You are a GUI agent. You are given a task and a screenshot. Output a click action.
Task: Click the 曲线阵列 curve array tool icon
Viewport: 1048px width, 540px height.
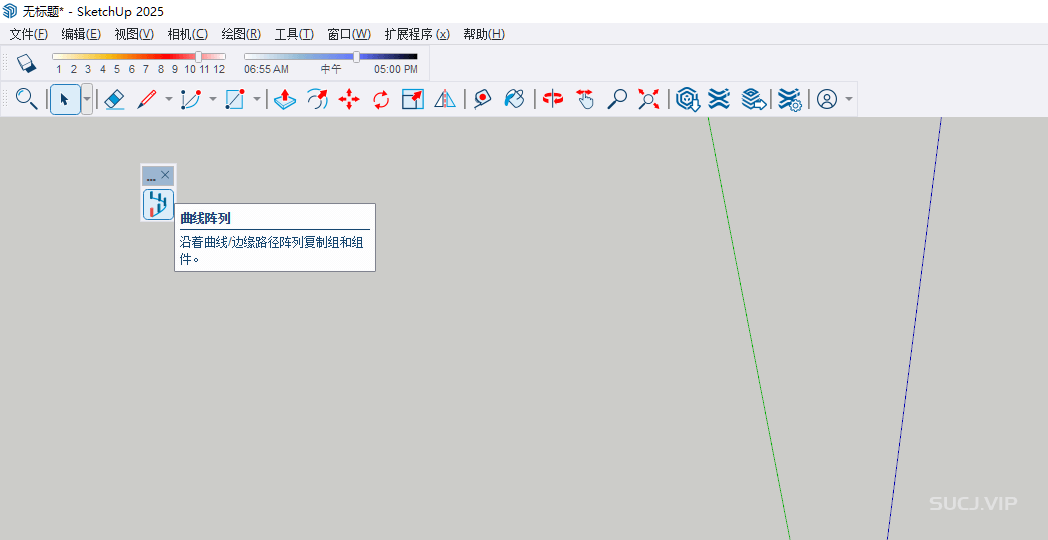coord(158,204)
